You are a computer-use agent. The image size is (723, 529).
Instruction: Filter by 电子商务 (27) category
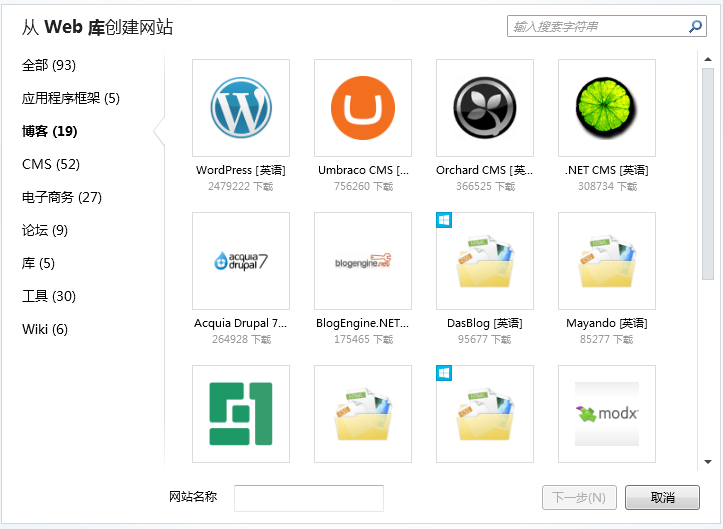coord(62,197)
